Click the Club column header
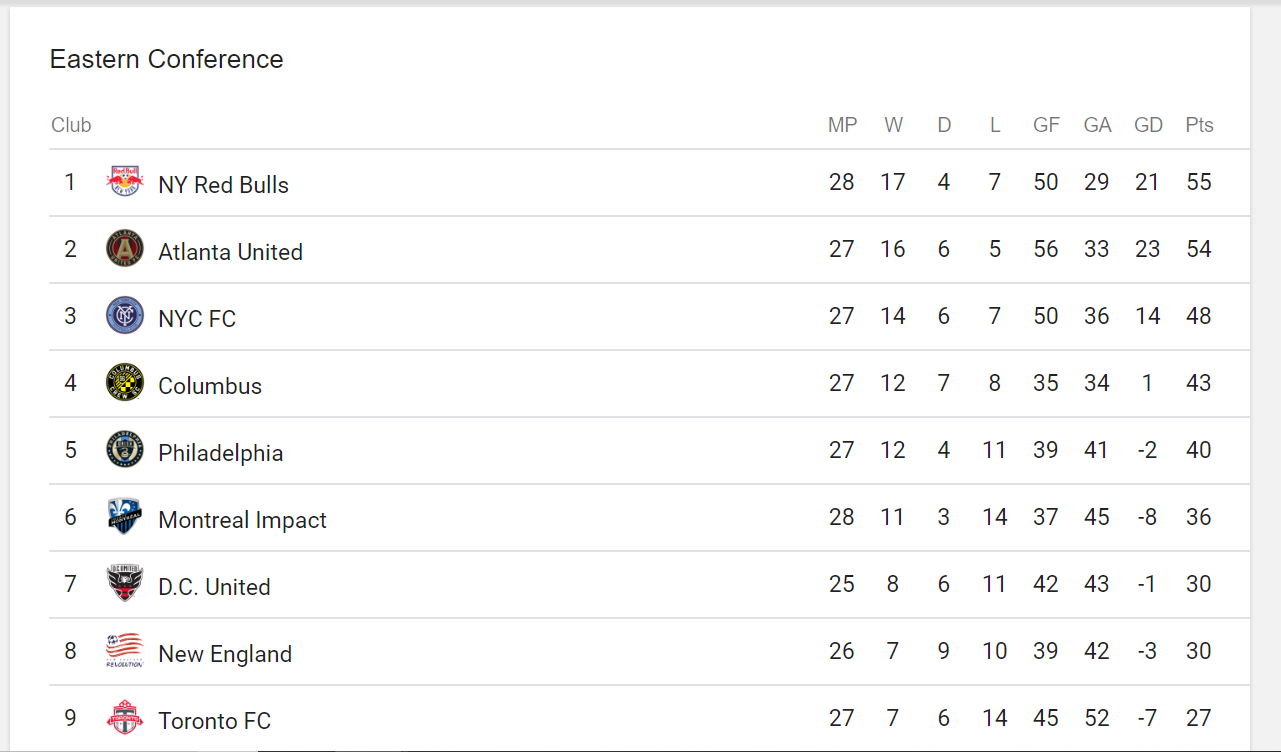The width and height of the screenshot is (1281, 752). (x=71, y=125)
